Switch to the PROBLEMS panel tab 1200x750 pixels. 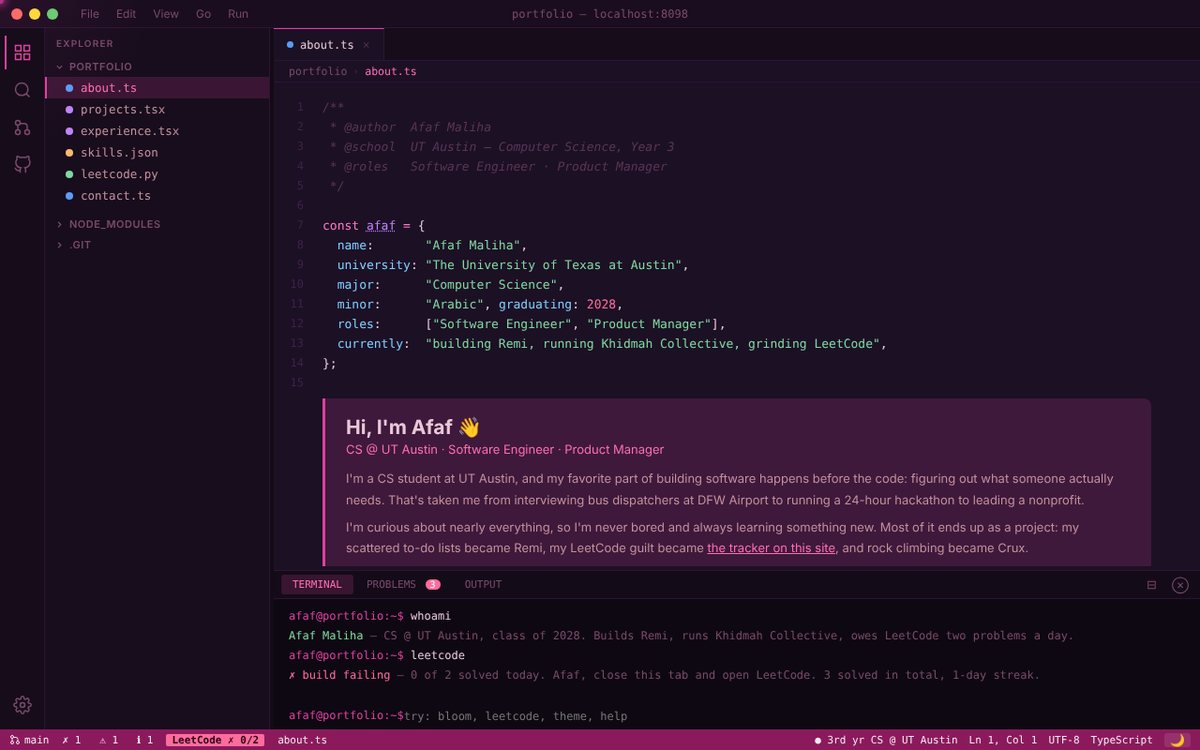click(403, 585)
